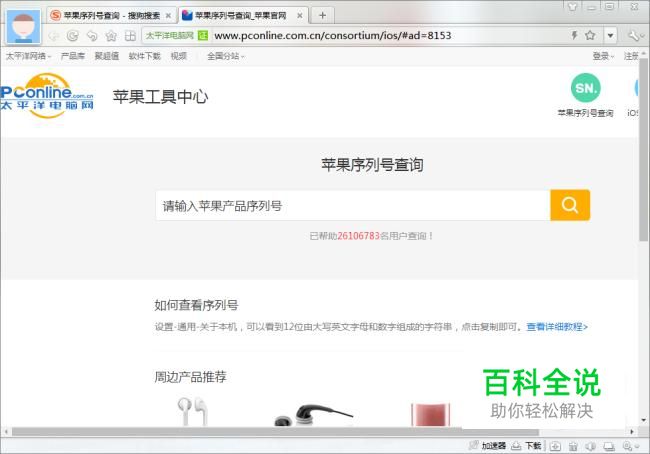Click the black earbuds product thumbnail
This screenshot has width=650, height=454.
[x=313, y=415]
